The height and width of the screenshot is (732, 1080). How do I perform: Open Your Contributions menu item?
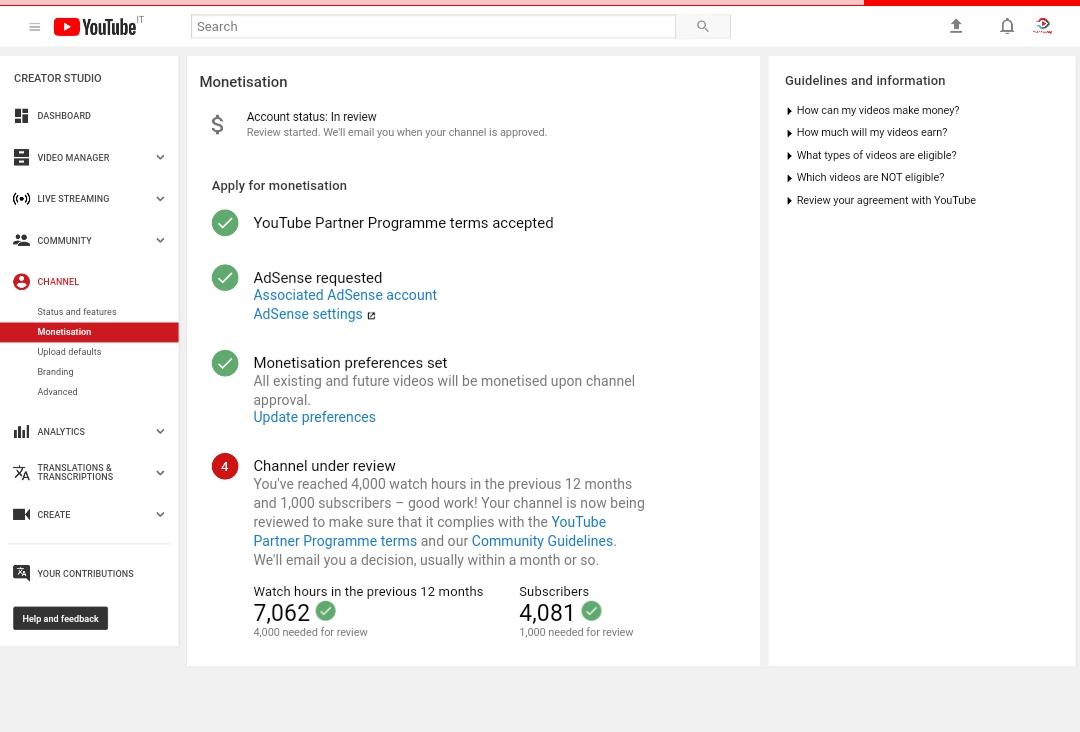coord(85,574)
